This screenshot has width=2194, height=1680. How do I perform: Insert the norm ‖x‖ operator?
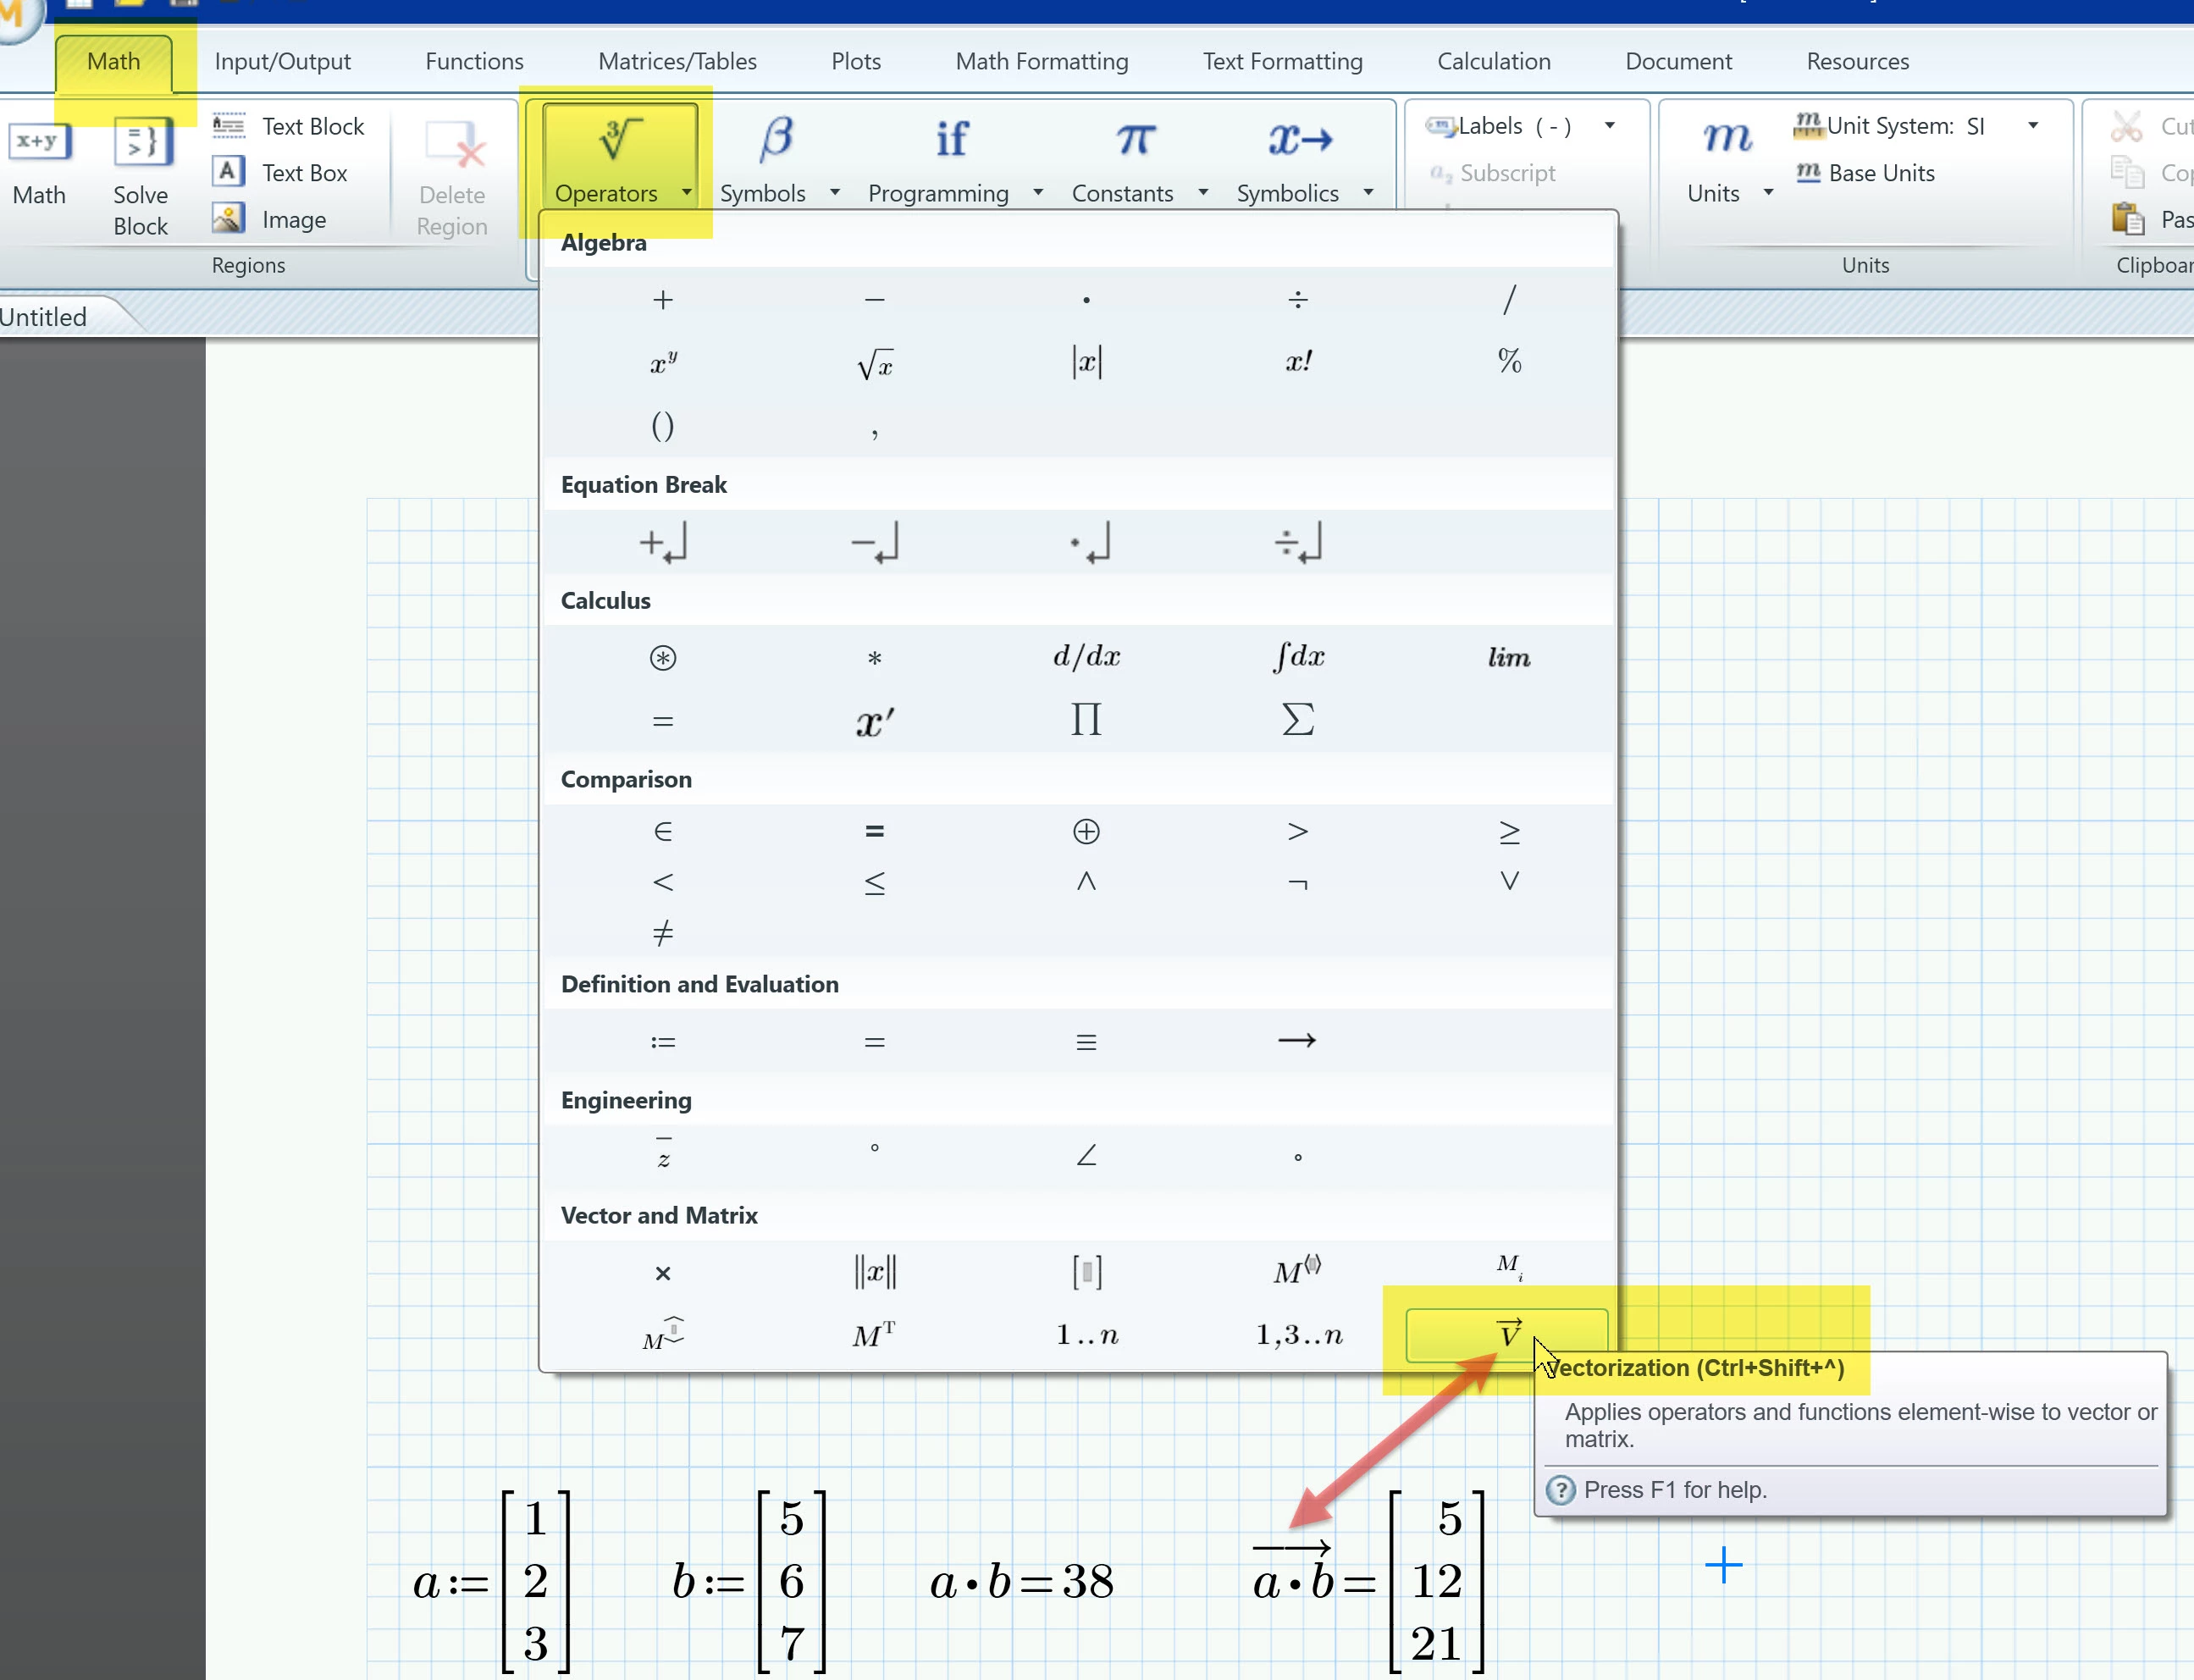click(x=874, y=1272)
